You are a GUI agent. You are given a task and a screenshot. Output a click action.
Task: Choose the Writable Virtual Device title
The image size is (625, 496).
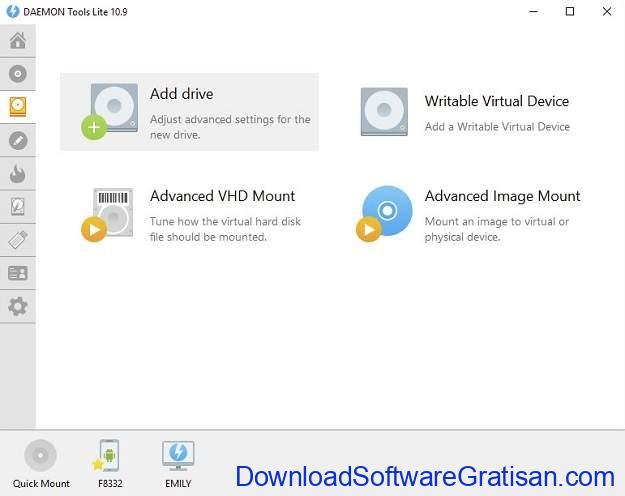(497, 101)
